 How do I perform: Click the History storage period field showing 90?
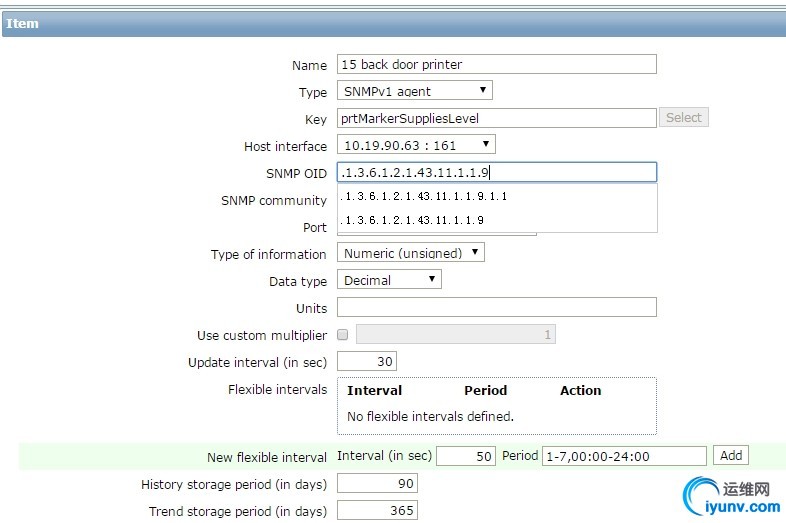(377, 483)
